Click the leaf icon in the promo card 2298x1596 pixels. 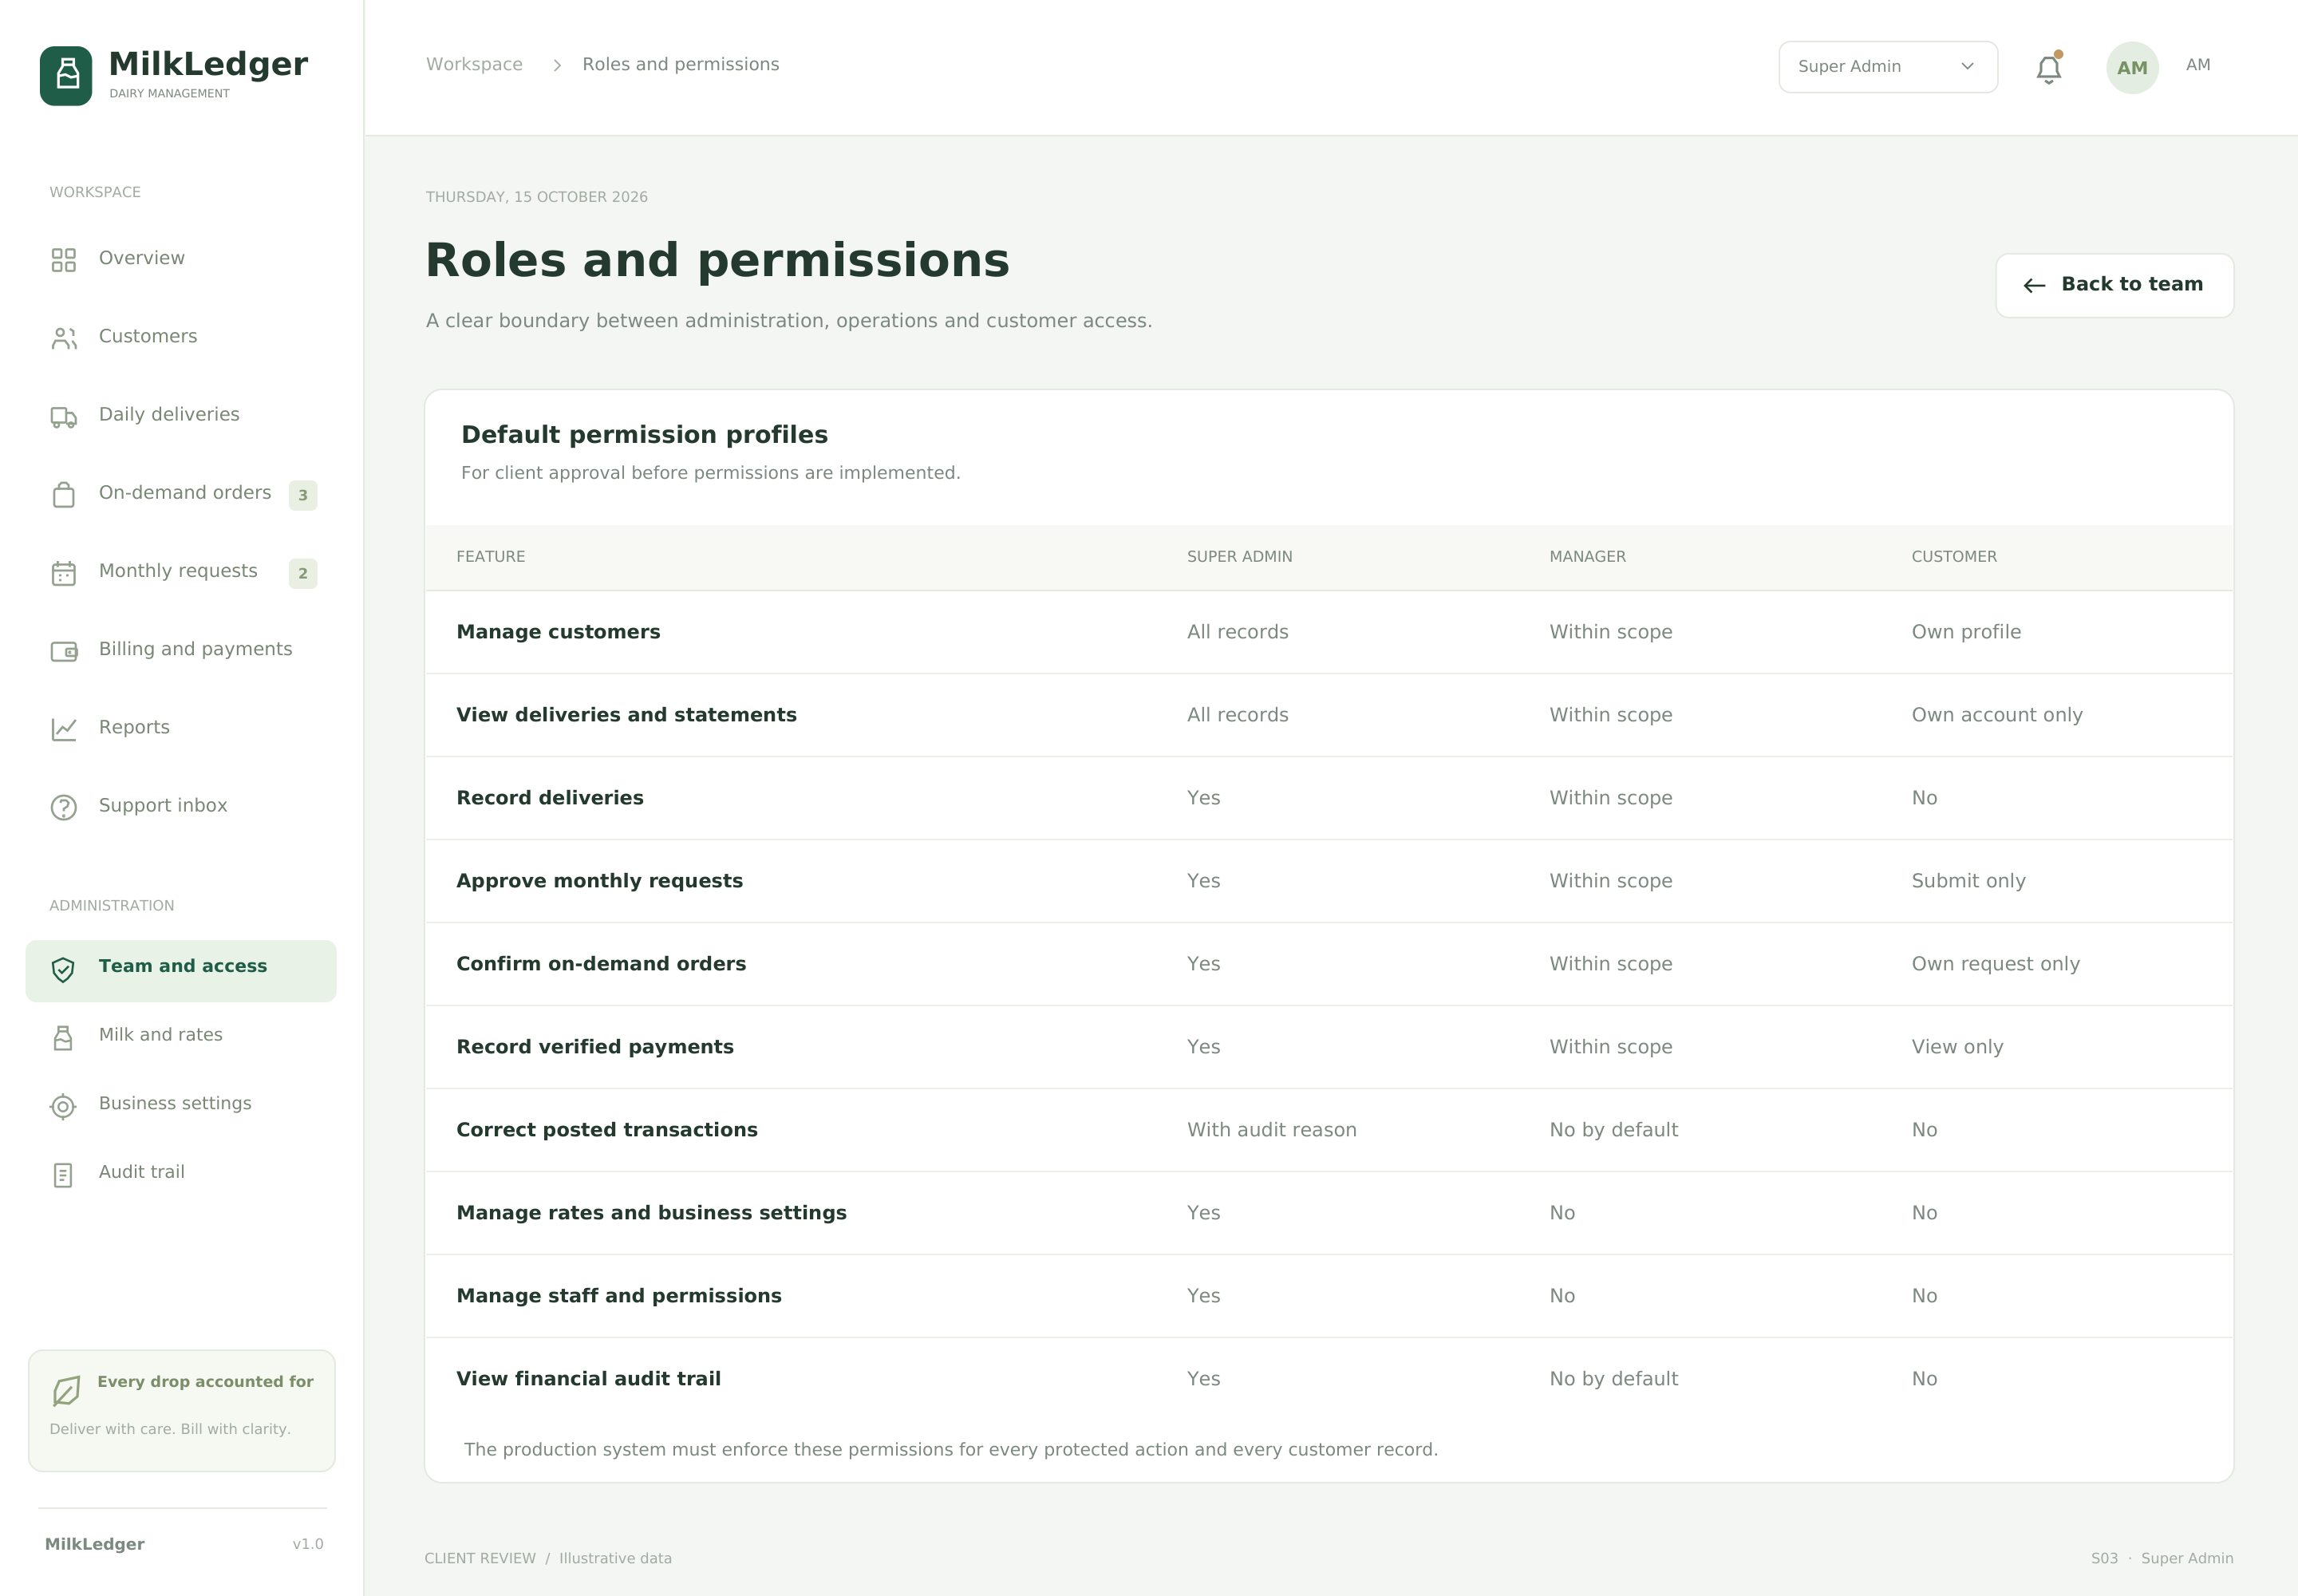pos(66,1390)
